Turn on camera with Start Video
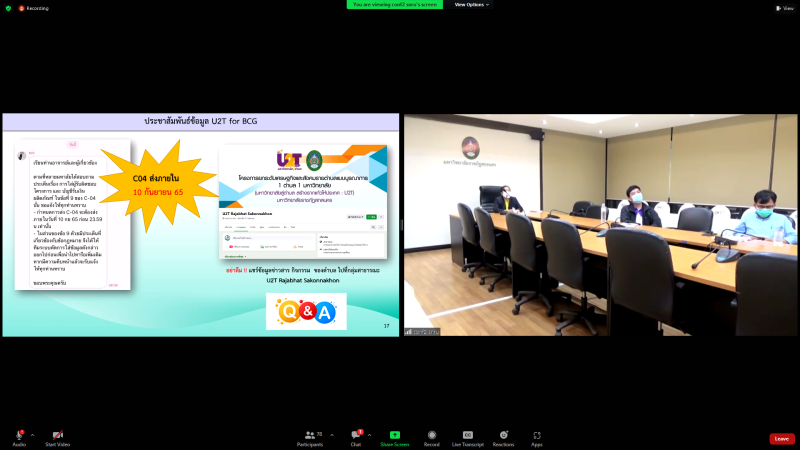Image resolution: width=800 pixels, height=450 pixels. pos(57,437)
